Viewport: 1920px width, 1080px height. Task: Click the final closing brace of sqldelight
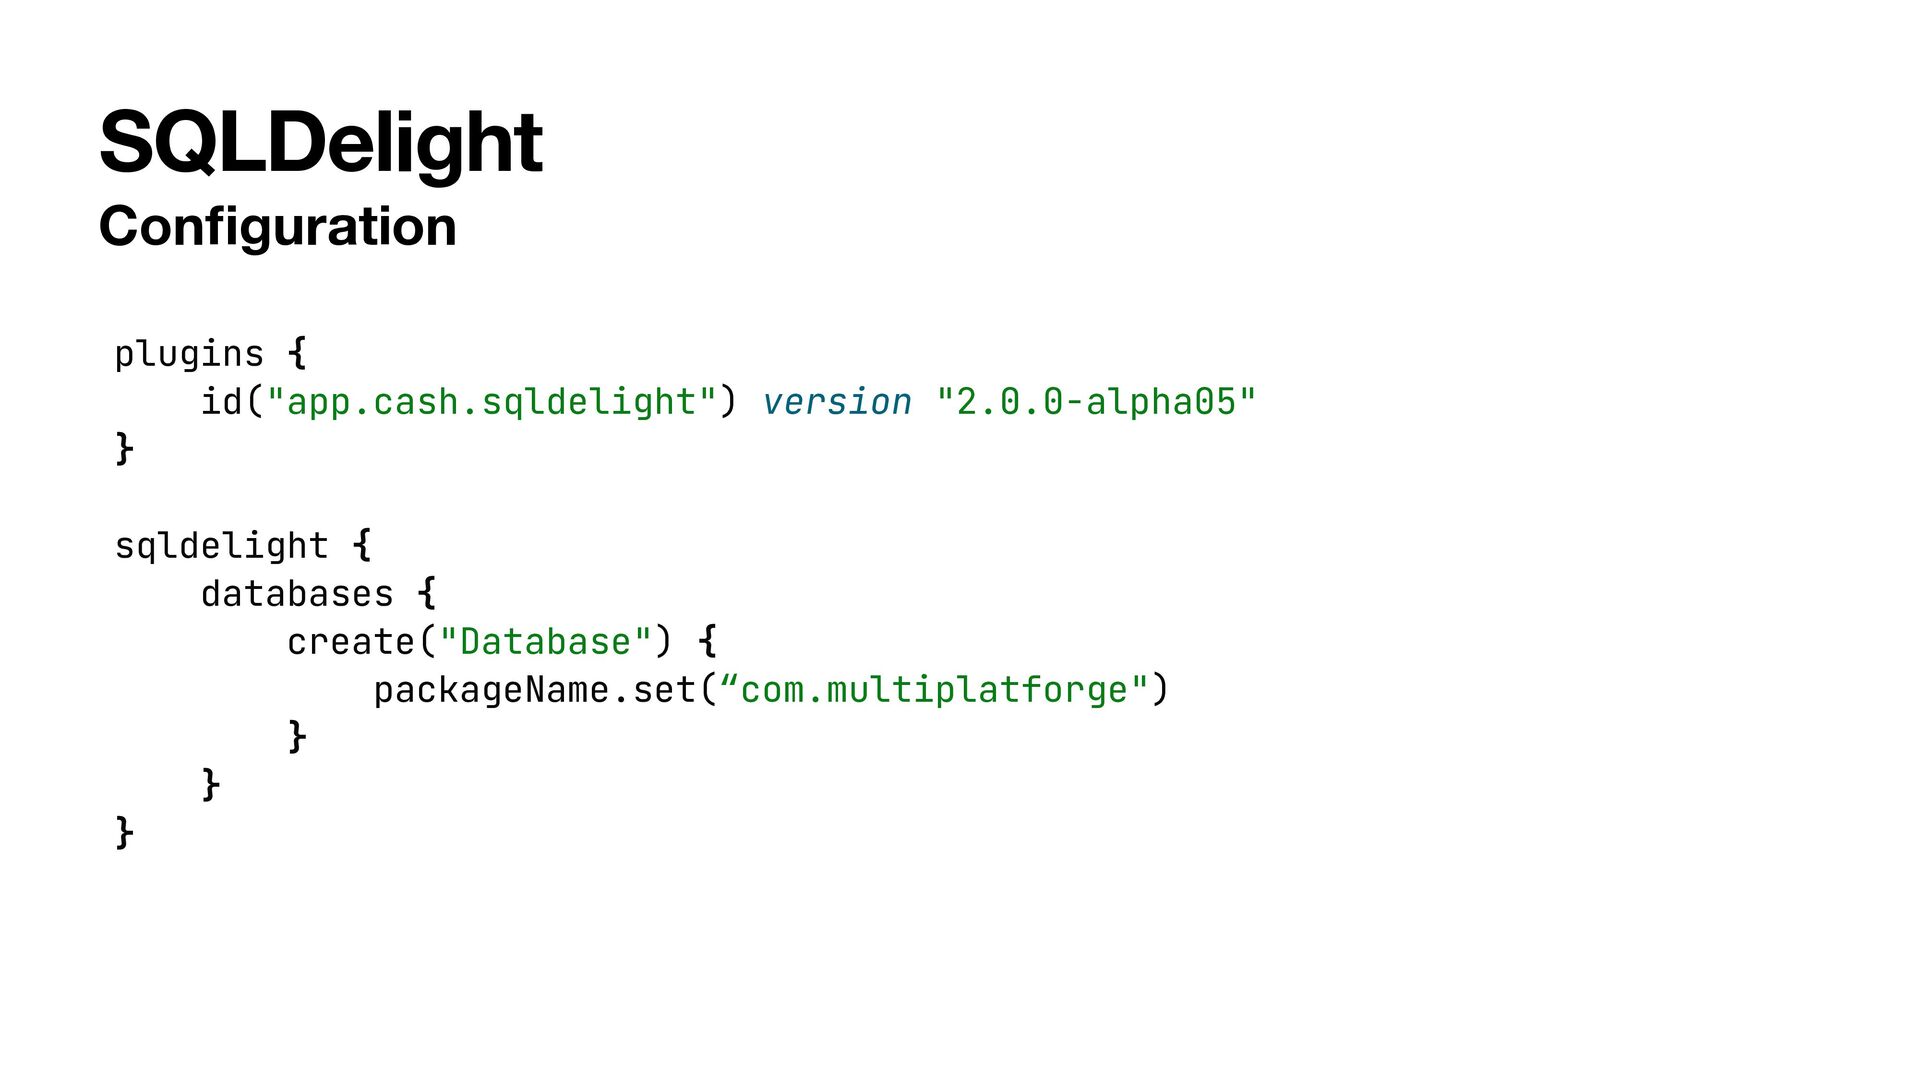124,833
